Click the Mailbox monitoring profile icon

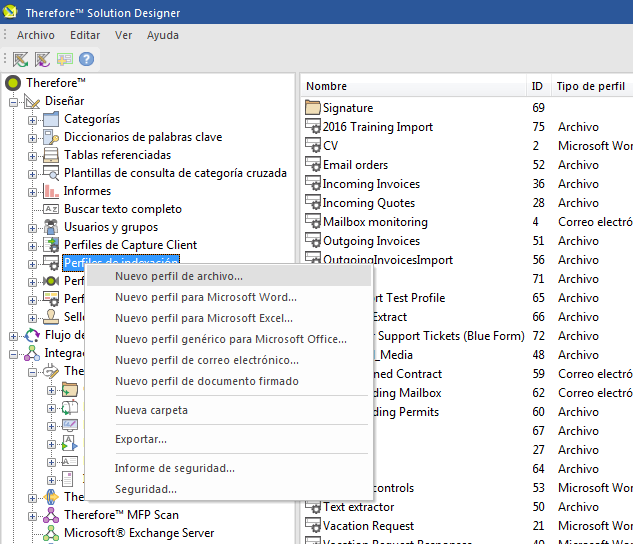[312, 222]
